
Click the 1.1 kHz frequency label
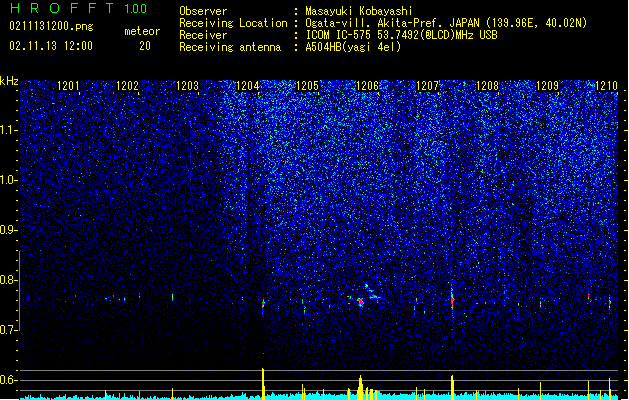pyautogui.click(x=9, y=130)
